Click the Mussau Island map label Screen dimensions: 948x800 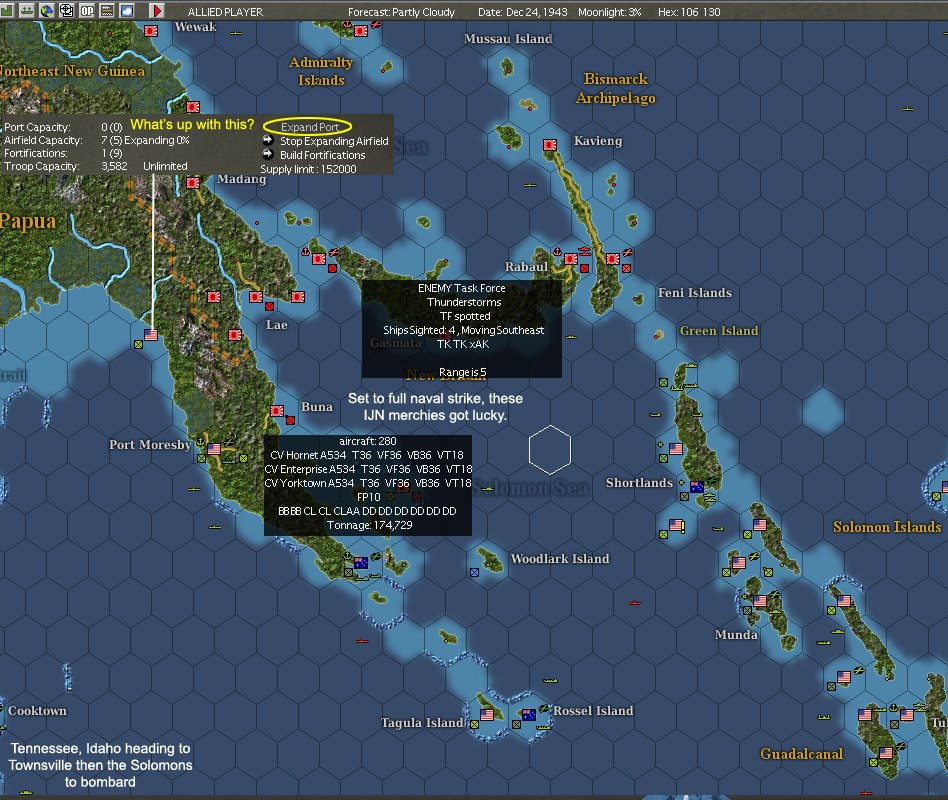[x=508, y=39]
